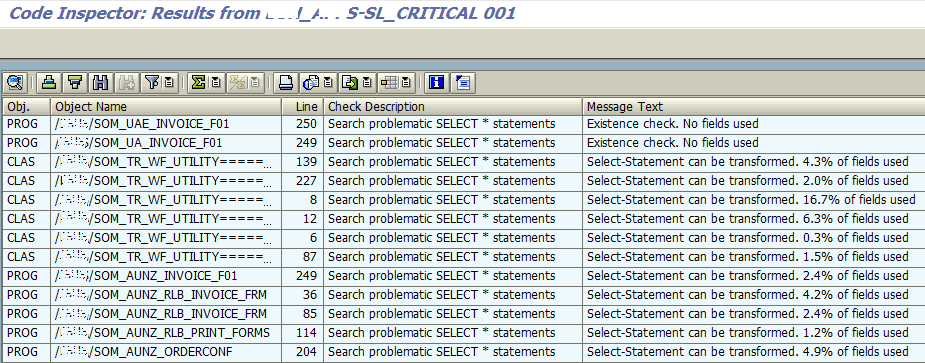Click line number 227
Viewport: 925px width, 363px height.
coord(307,181)
